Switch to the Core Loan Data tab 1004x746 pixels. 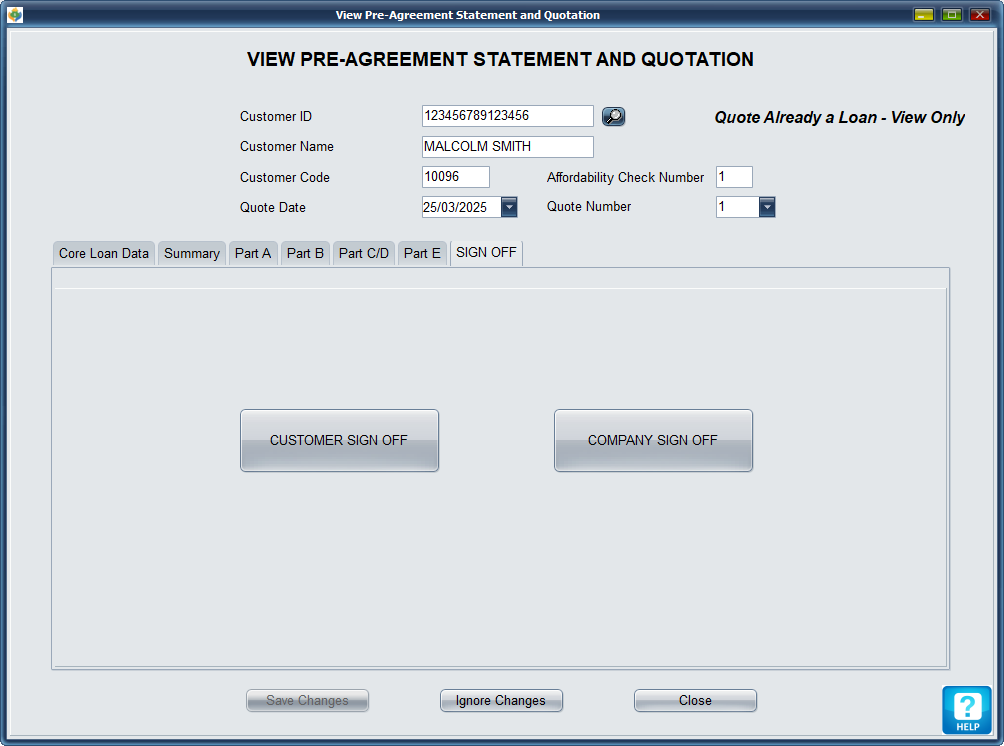pyautogui.click(x=104, y=253)
